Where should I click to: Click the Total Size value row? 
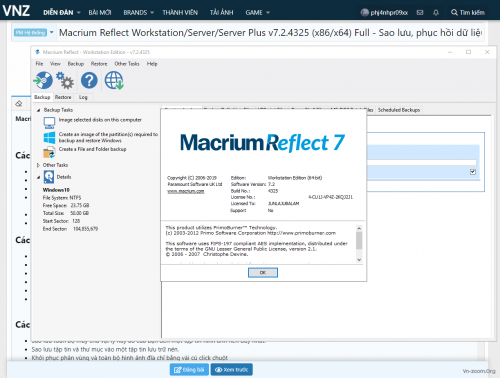(65, 213)
